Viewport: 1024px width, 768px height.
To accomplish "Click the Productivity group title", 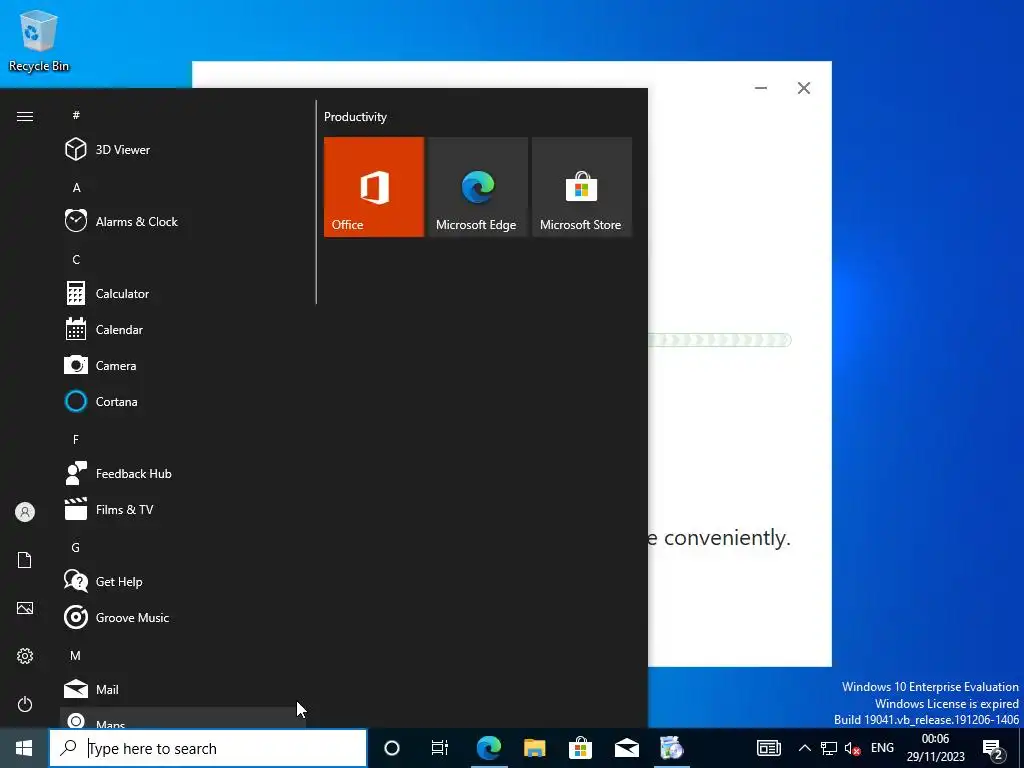I will point(355,117).
